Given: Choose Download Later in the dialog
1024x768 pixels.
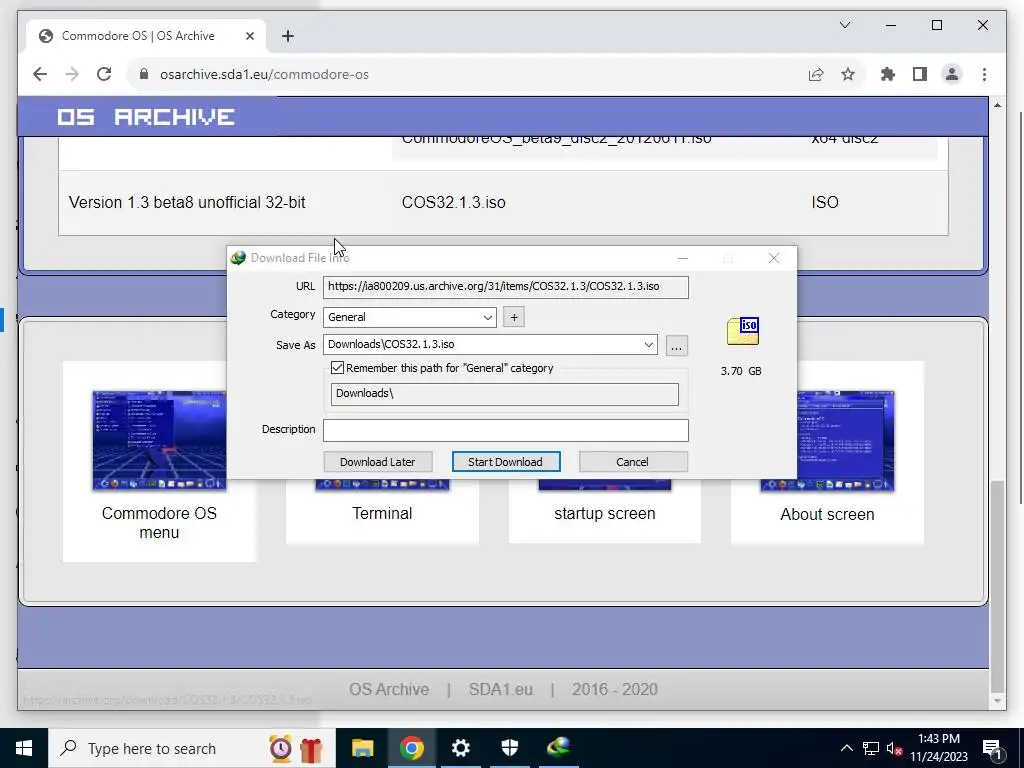Looking at the screenshot, I should 377,462.
